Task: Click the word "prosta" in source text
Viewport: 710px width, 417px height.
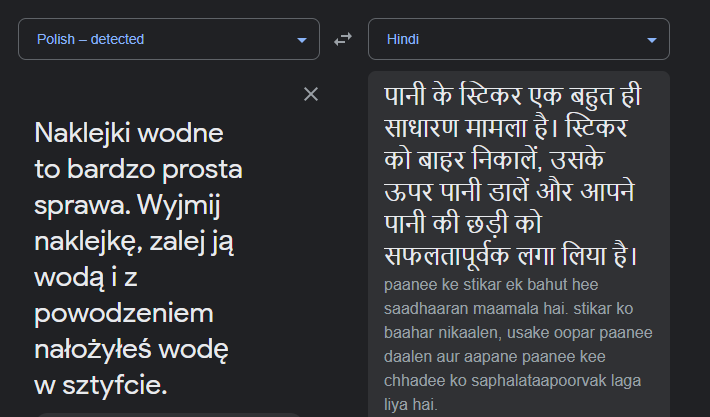Action: 202,170
